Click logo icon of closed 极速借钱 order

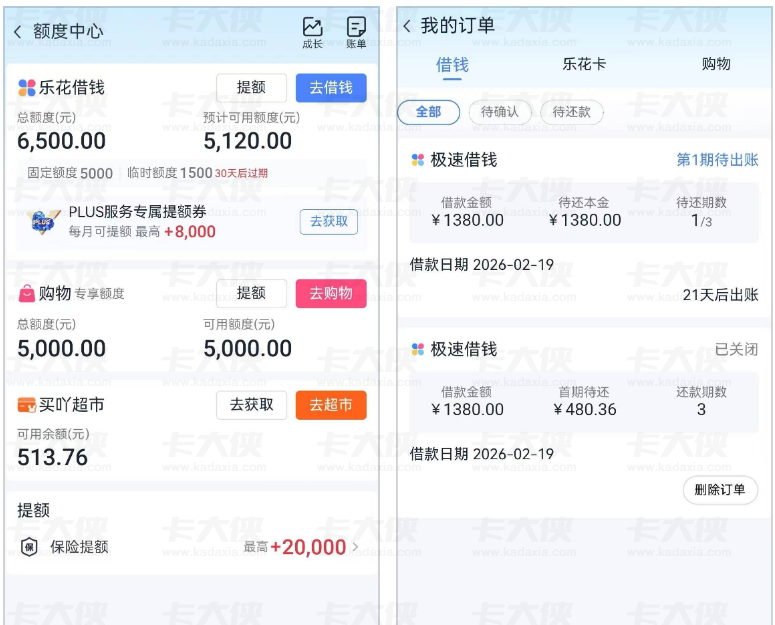[418, 349]
